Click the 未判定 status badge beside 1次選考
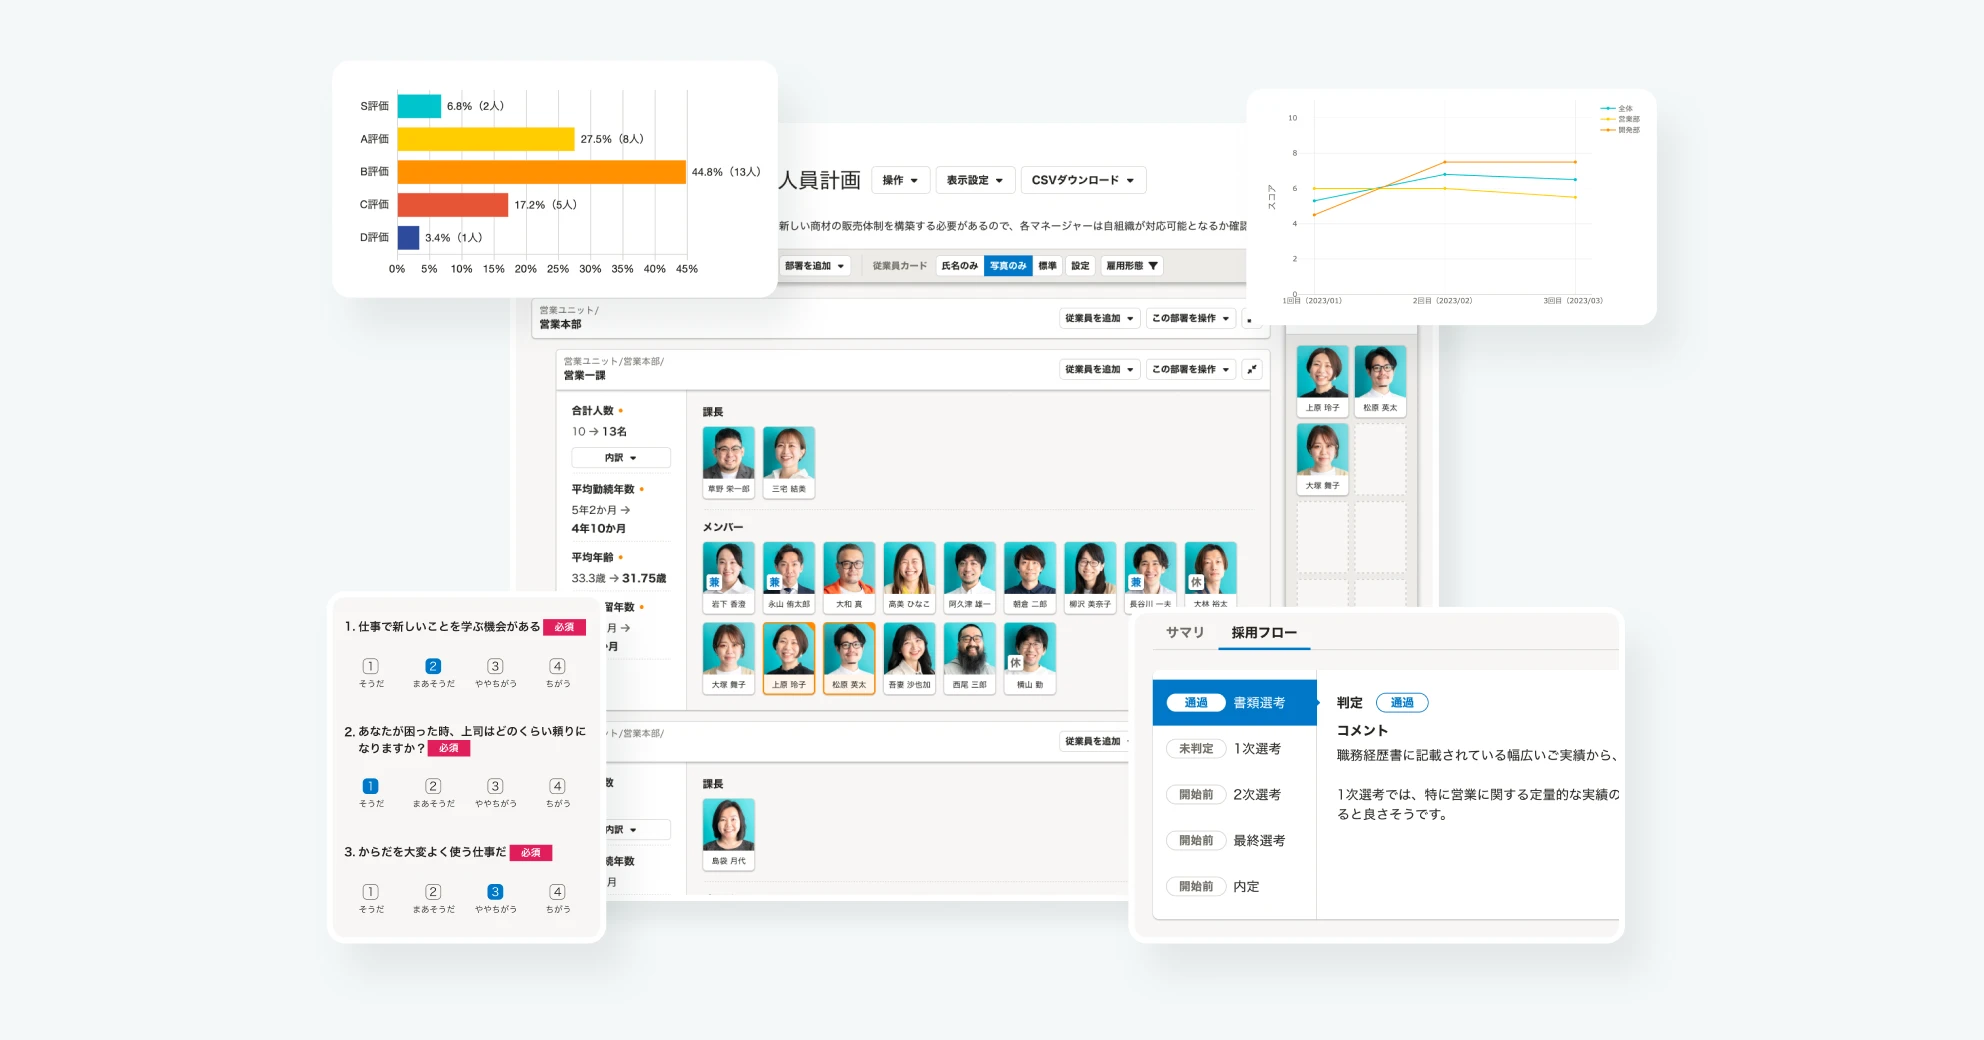Viewport: 1984px width, 1040px height. pos(1196,749)
